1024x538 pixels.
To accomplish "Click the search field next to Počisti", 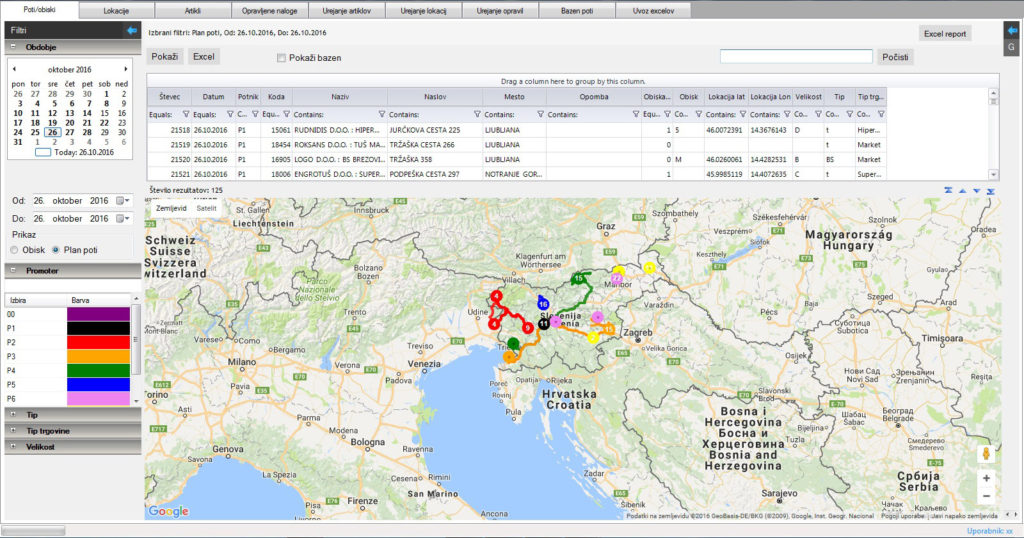I will tap(796, 57).
